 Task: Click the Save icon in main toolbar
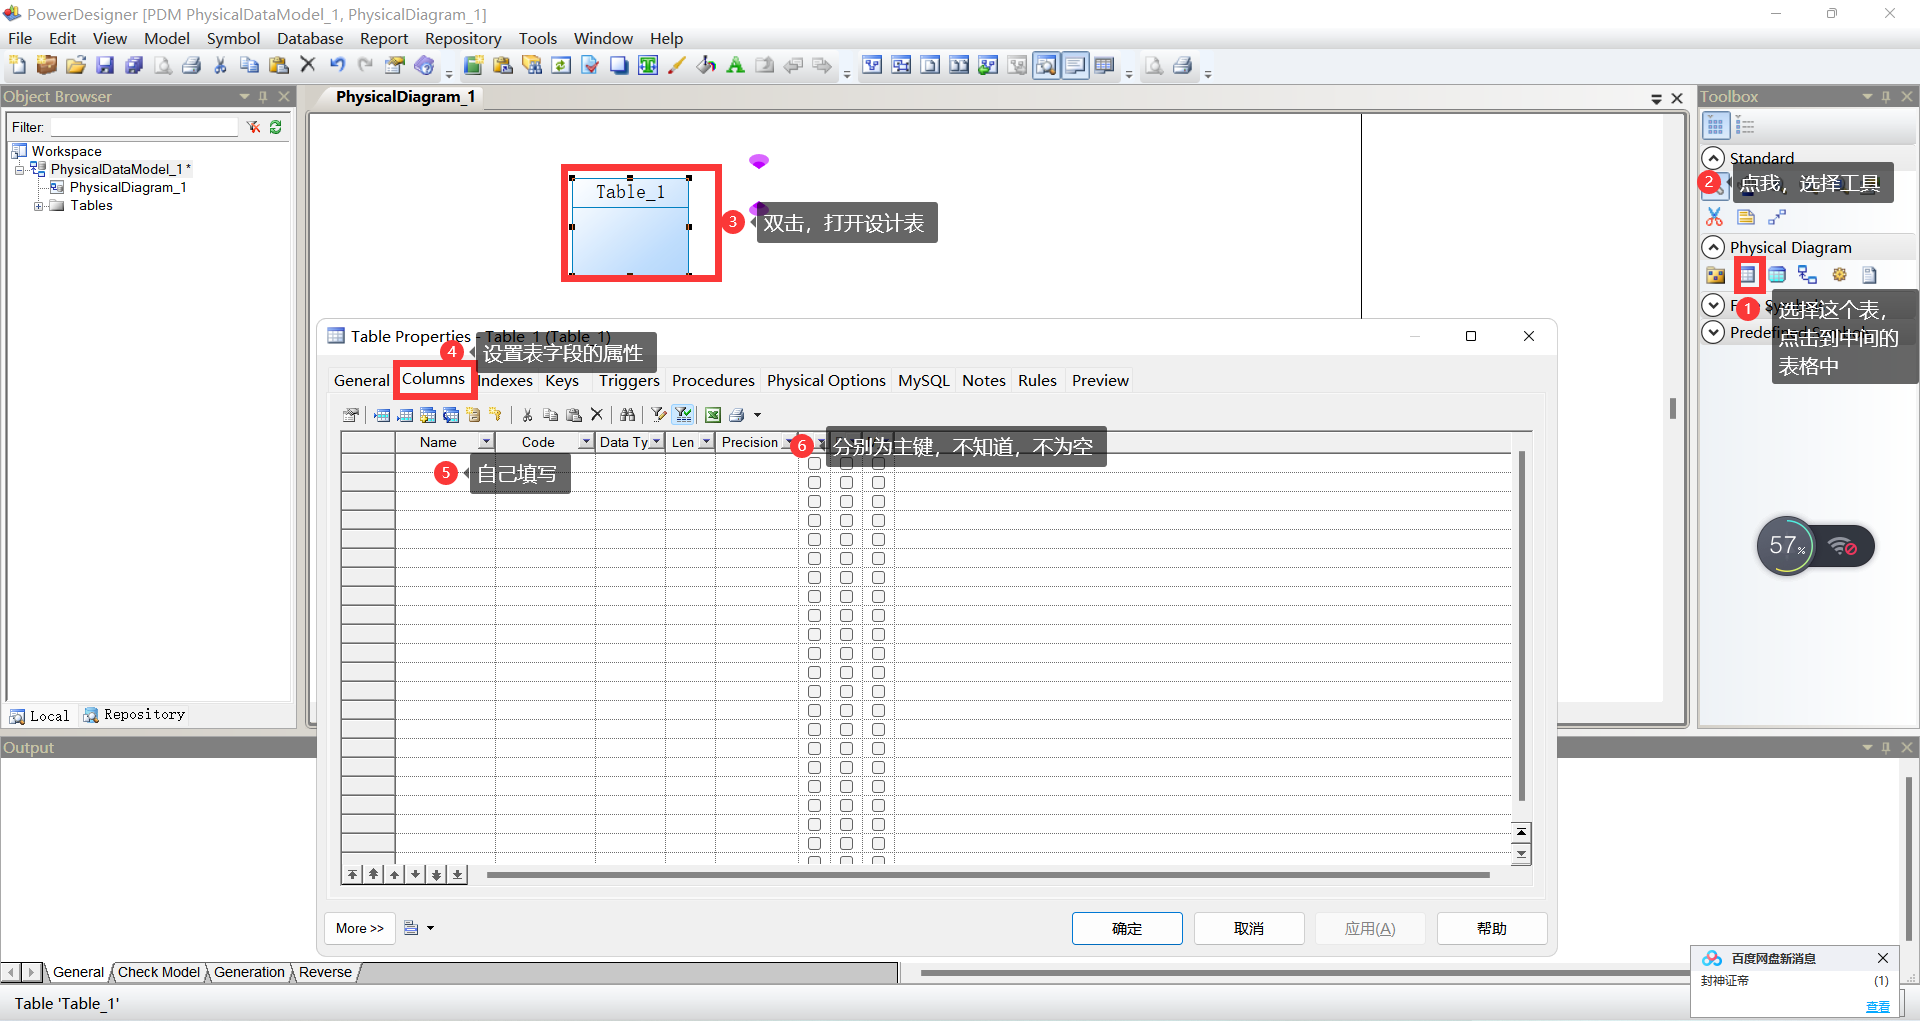pyautogui.click(x=105, y=66)
